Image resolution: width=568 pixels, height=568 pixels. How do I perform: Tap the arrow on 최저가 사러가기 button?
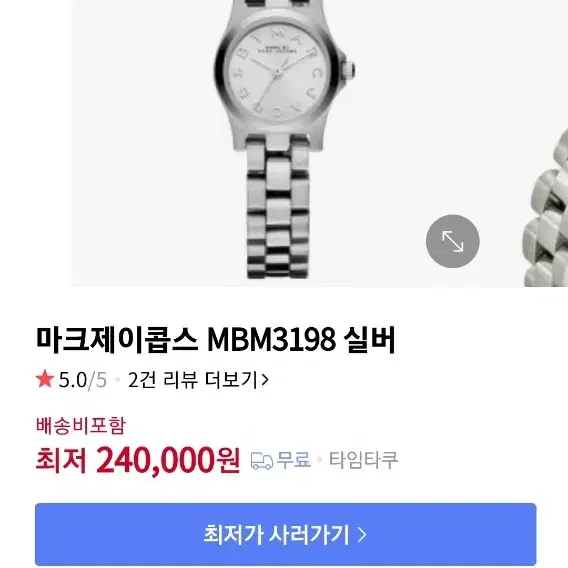[362, 534]
